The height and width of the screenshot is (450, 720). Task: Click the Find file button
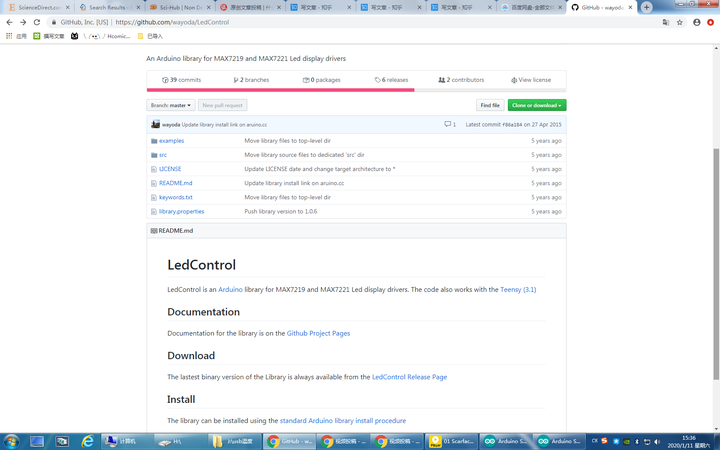[490, 105]
